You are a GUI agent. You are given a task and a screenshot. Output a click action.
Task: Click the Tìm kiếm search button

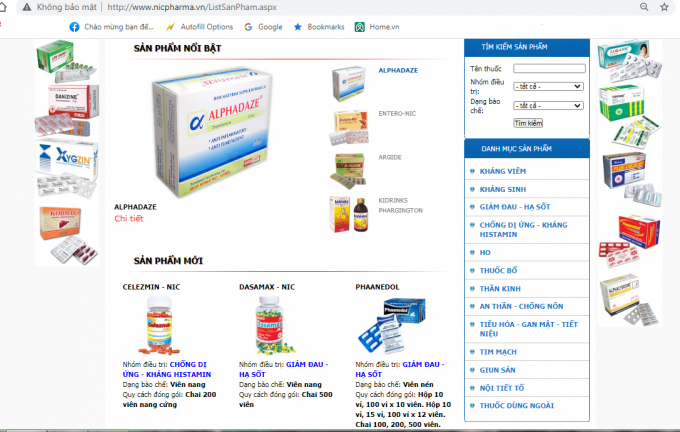[x=528, y=123]
